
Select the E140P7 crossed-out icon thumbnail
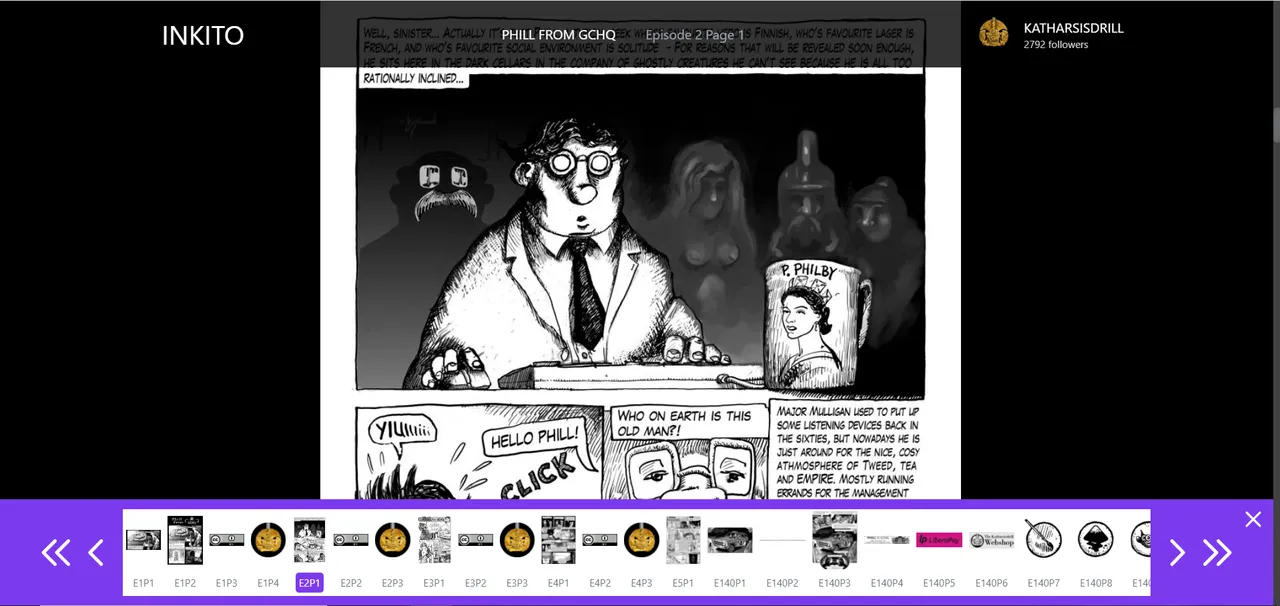click(x=1044, y=540)
